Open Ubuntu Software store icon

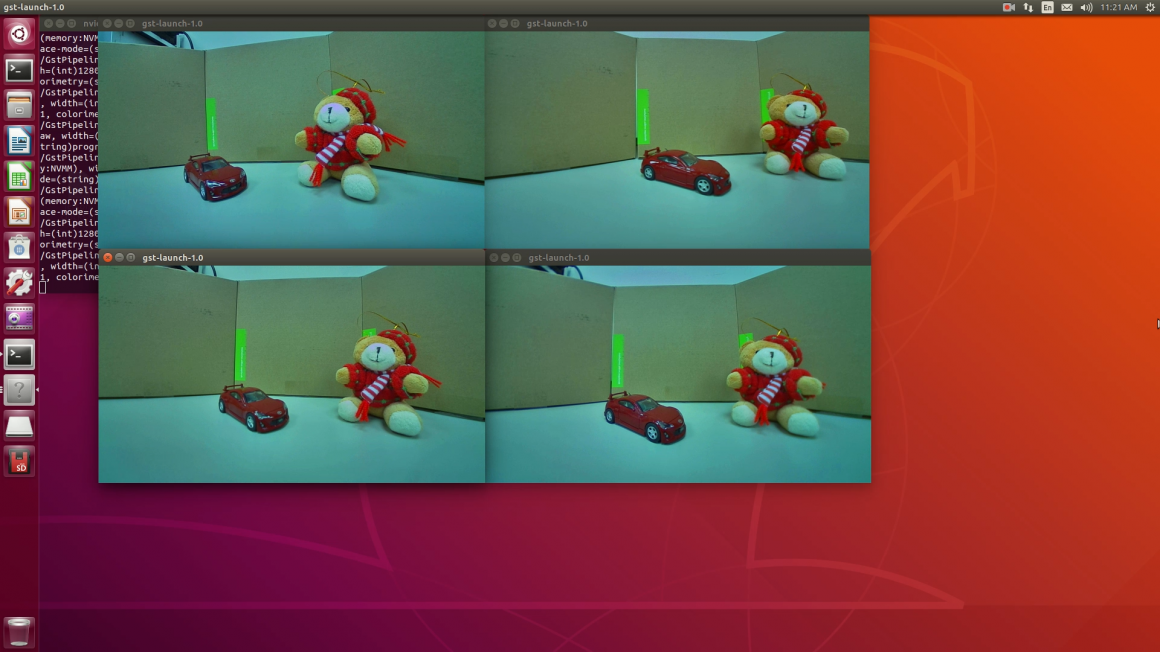pyautogui.click(x=19, y=247)
